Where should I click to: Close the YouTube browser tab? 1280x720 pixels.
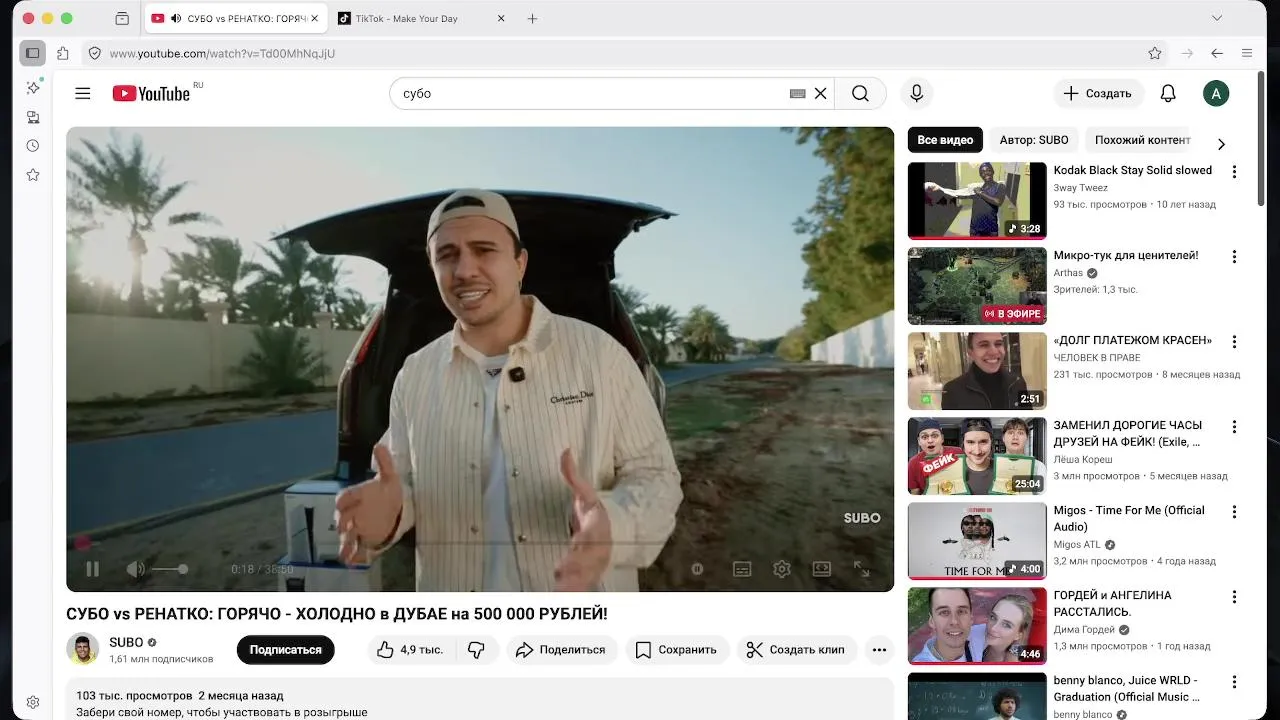point(315,18)
